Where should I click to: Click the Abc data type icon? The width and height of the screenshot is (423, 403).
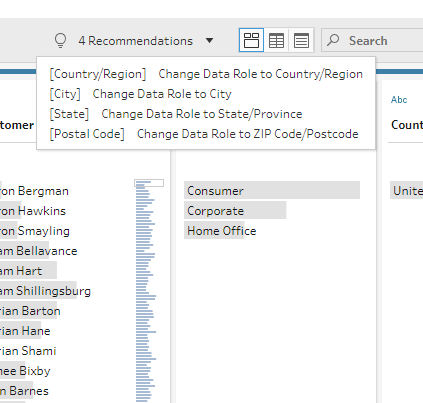point(399,100)
